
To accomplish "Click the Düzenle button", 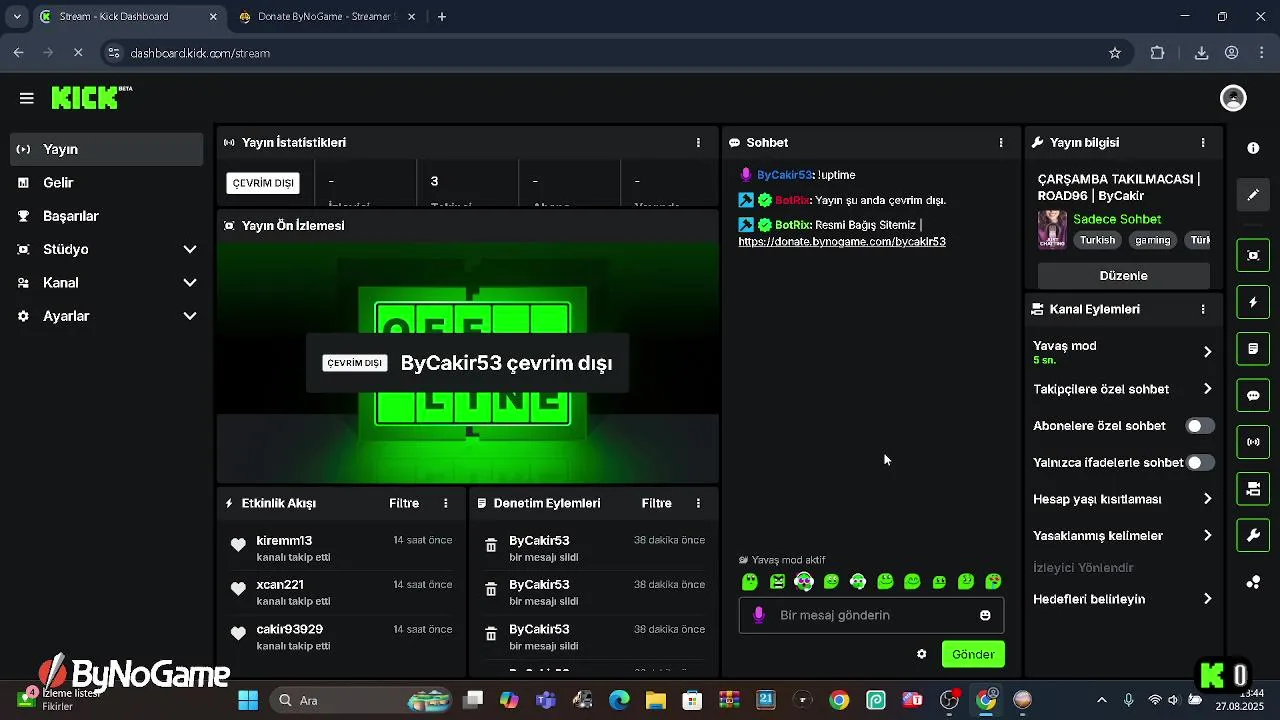I will tap(1123, 275).
